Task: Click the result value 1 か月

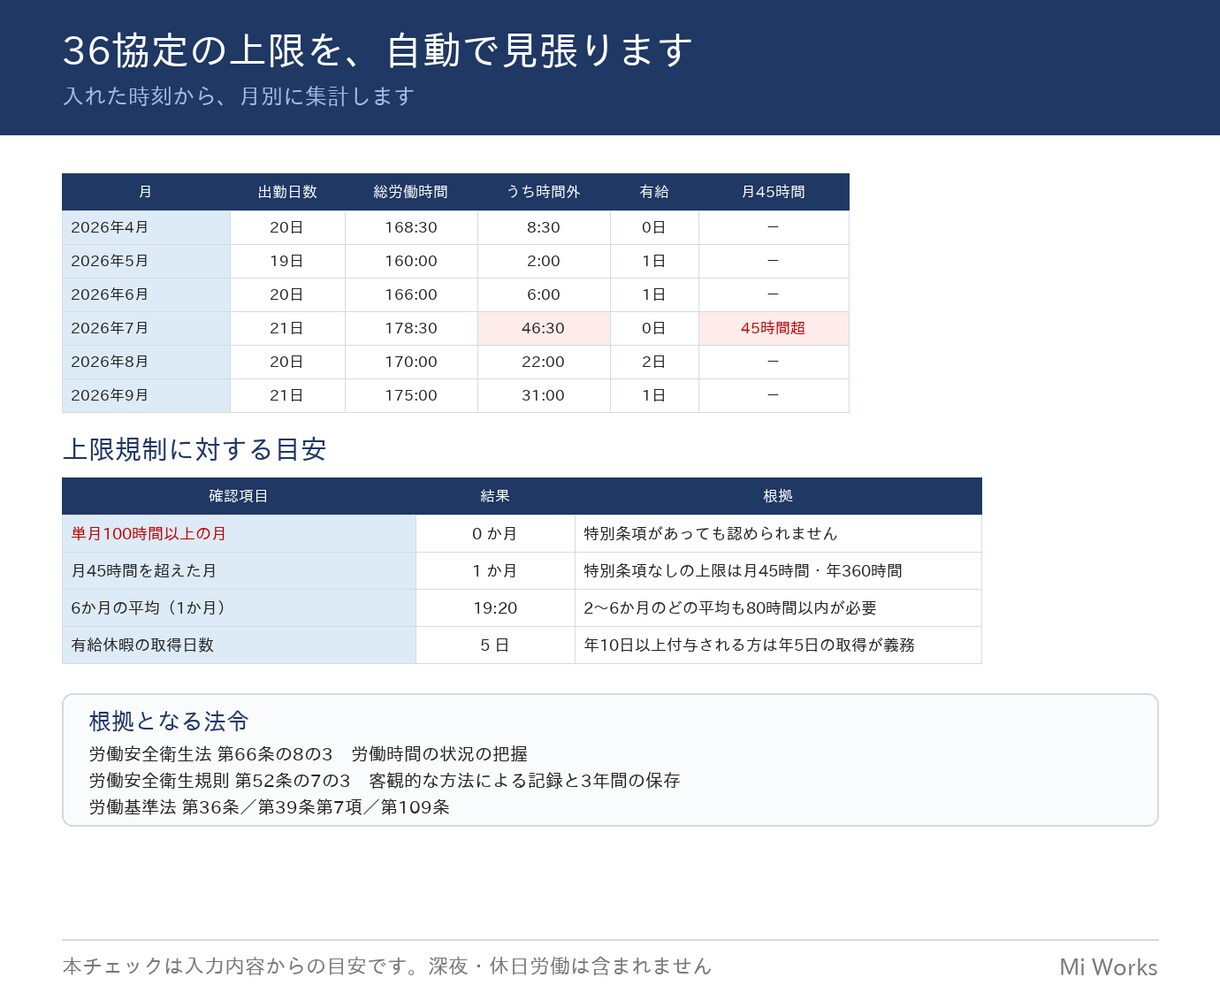Action: pos(495,571)
